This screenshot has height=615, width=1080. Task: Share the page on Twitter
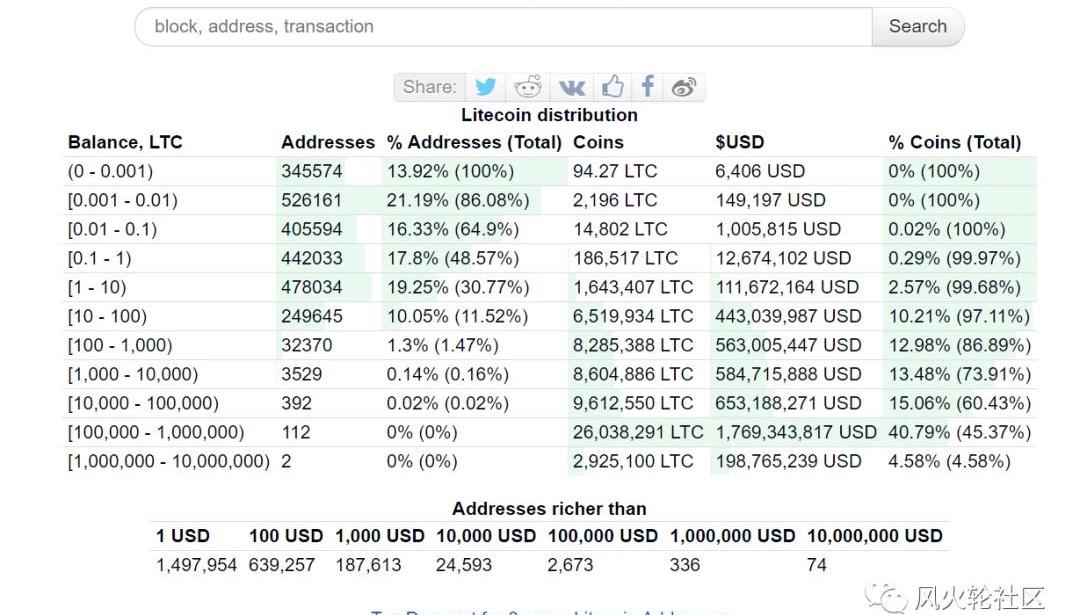pyautogui.click(x=486, y=87)
